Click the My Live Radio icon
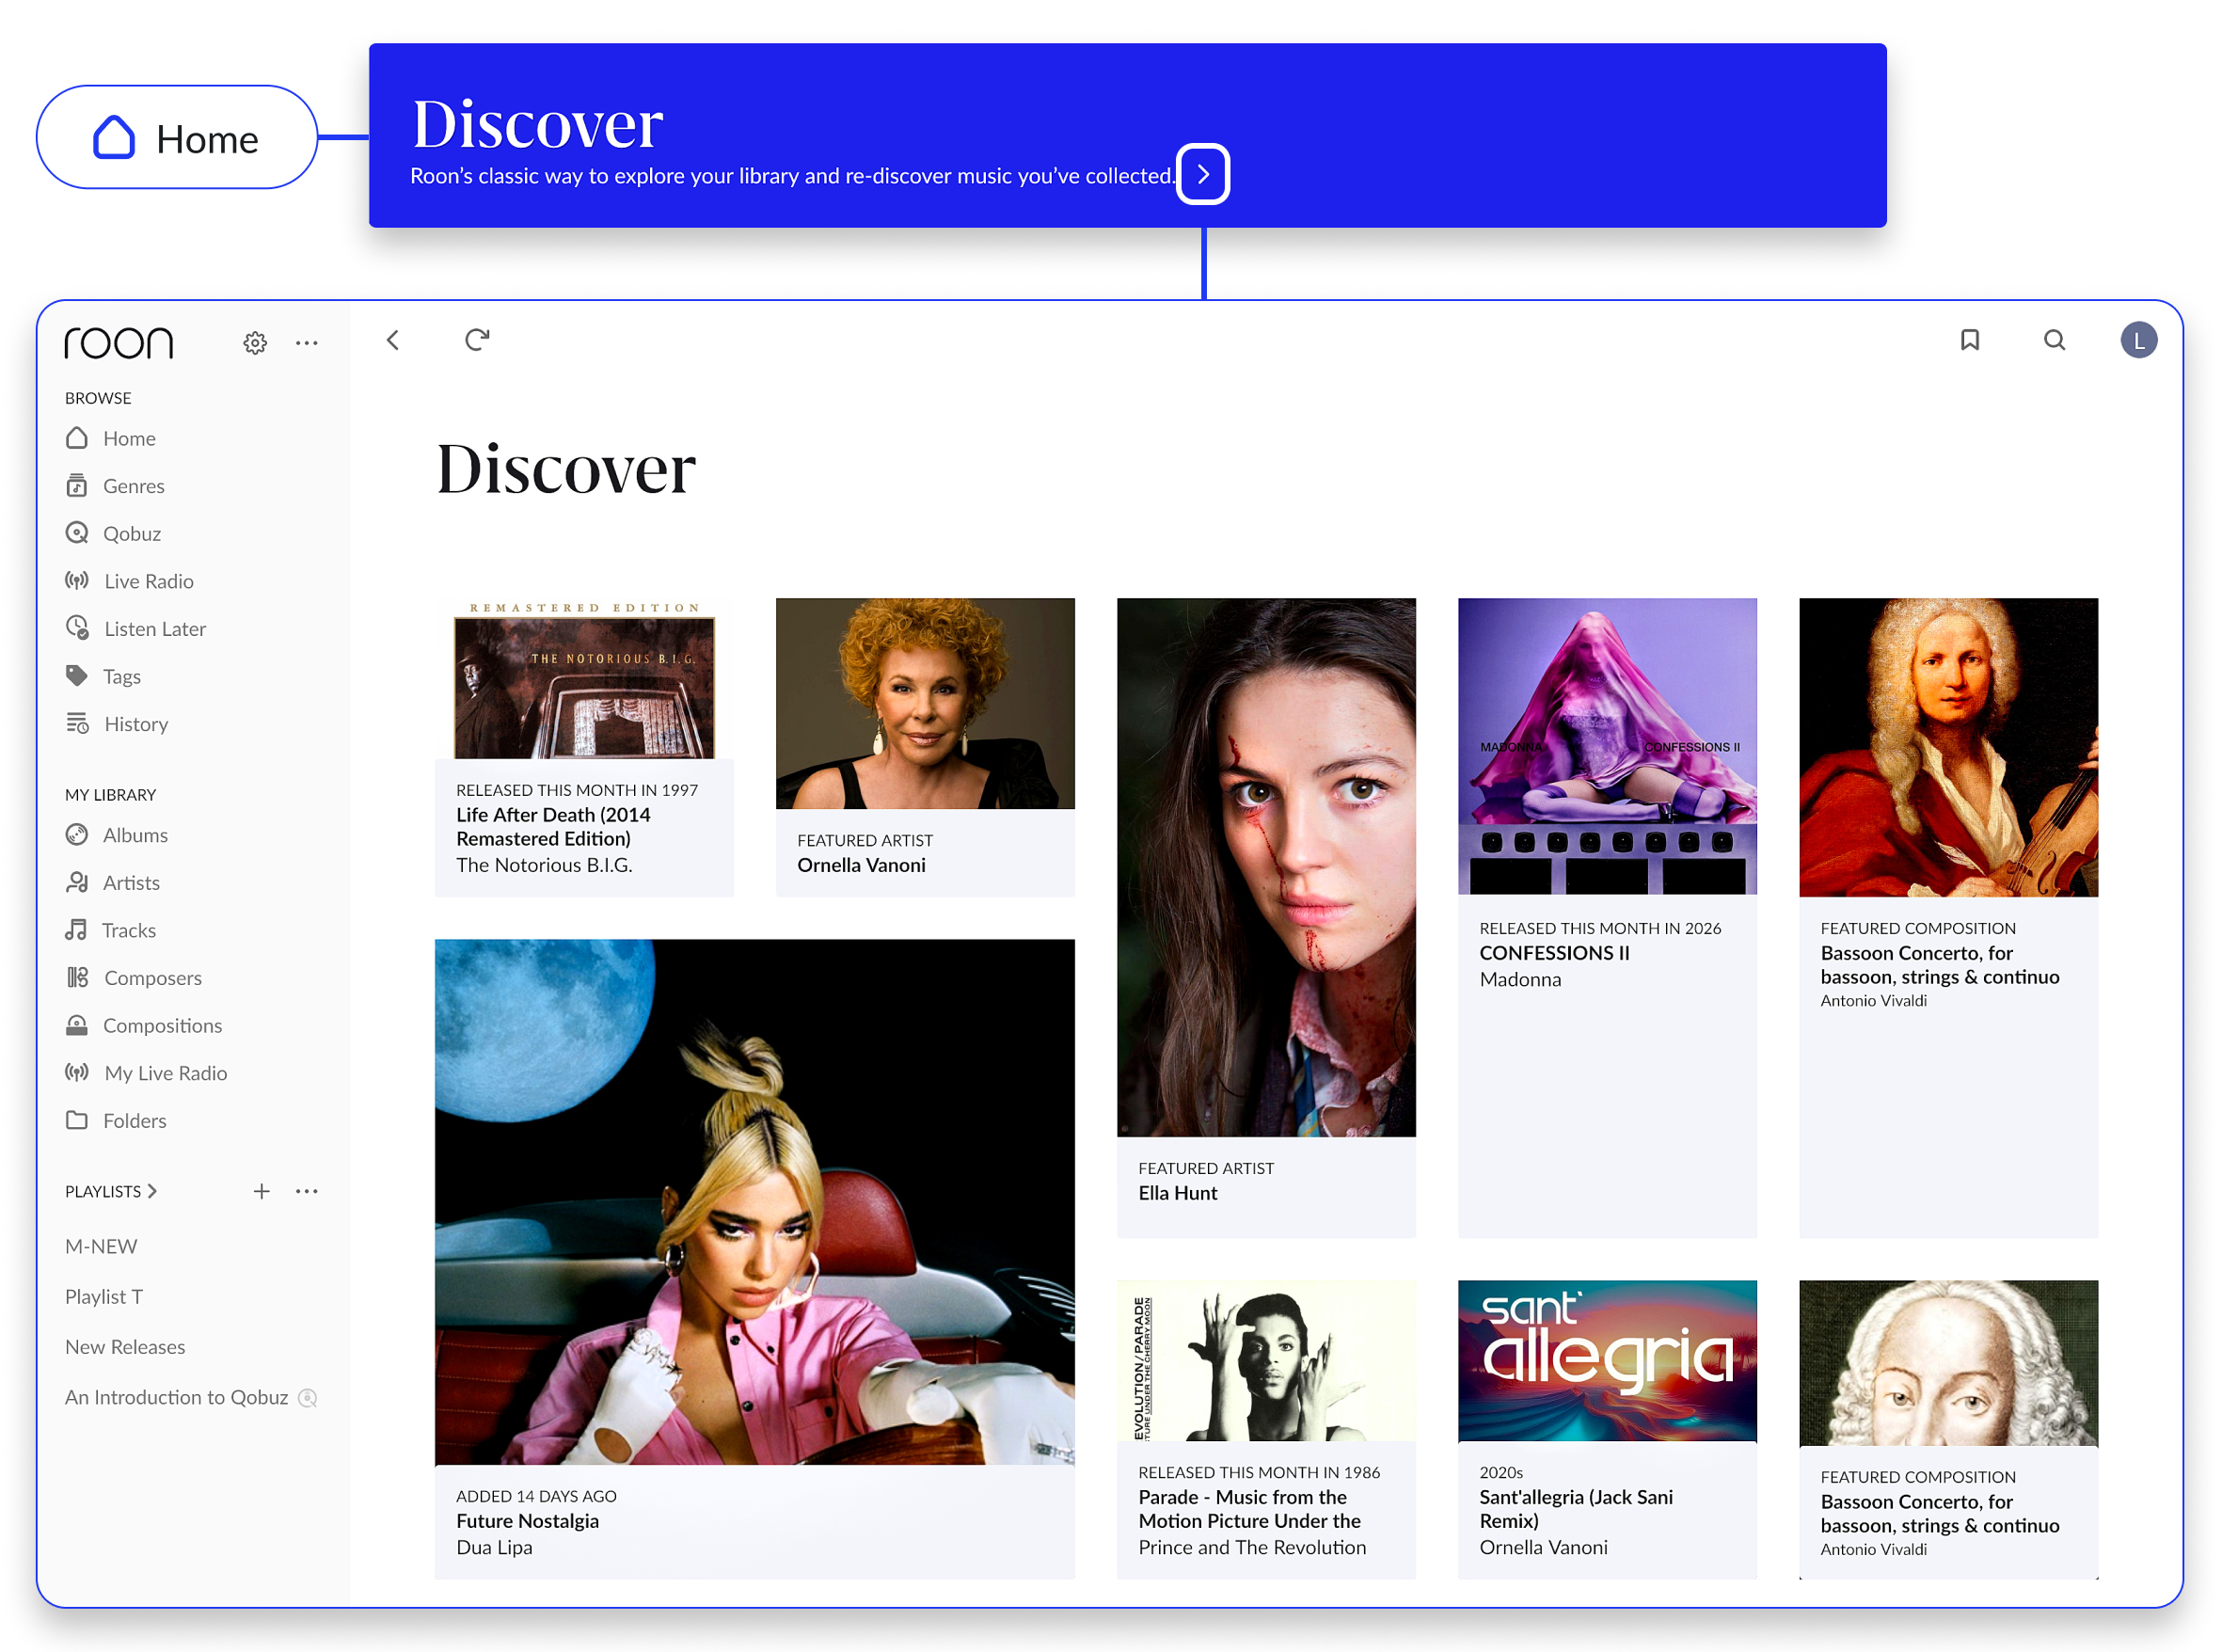 pyautogui.click(x=77, y=1073)
